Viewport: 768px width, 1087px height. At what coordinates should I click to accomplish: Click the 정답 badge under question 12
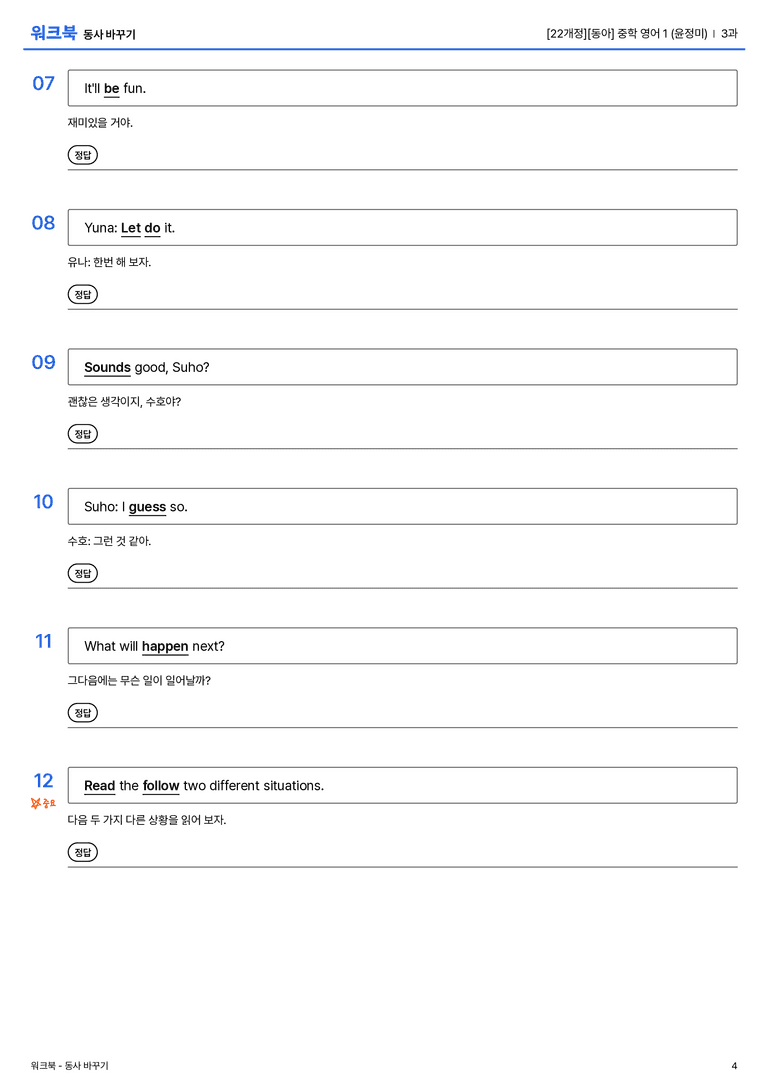click(82, 852)
